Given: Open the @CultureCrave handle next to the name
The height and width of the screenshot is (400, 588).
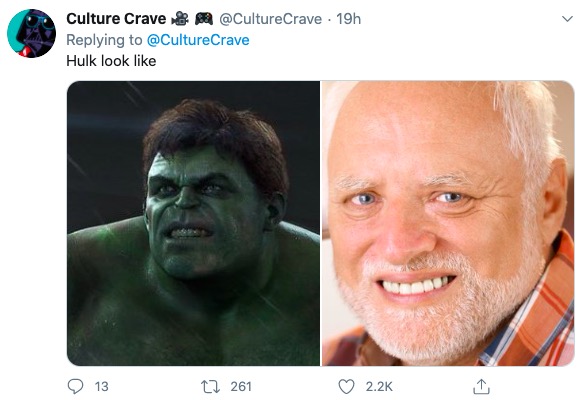Looking at the screenshot, I should (270, 19).
